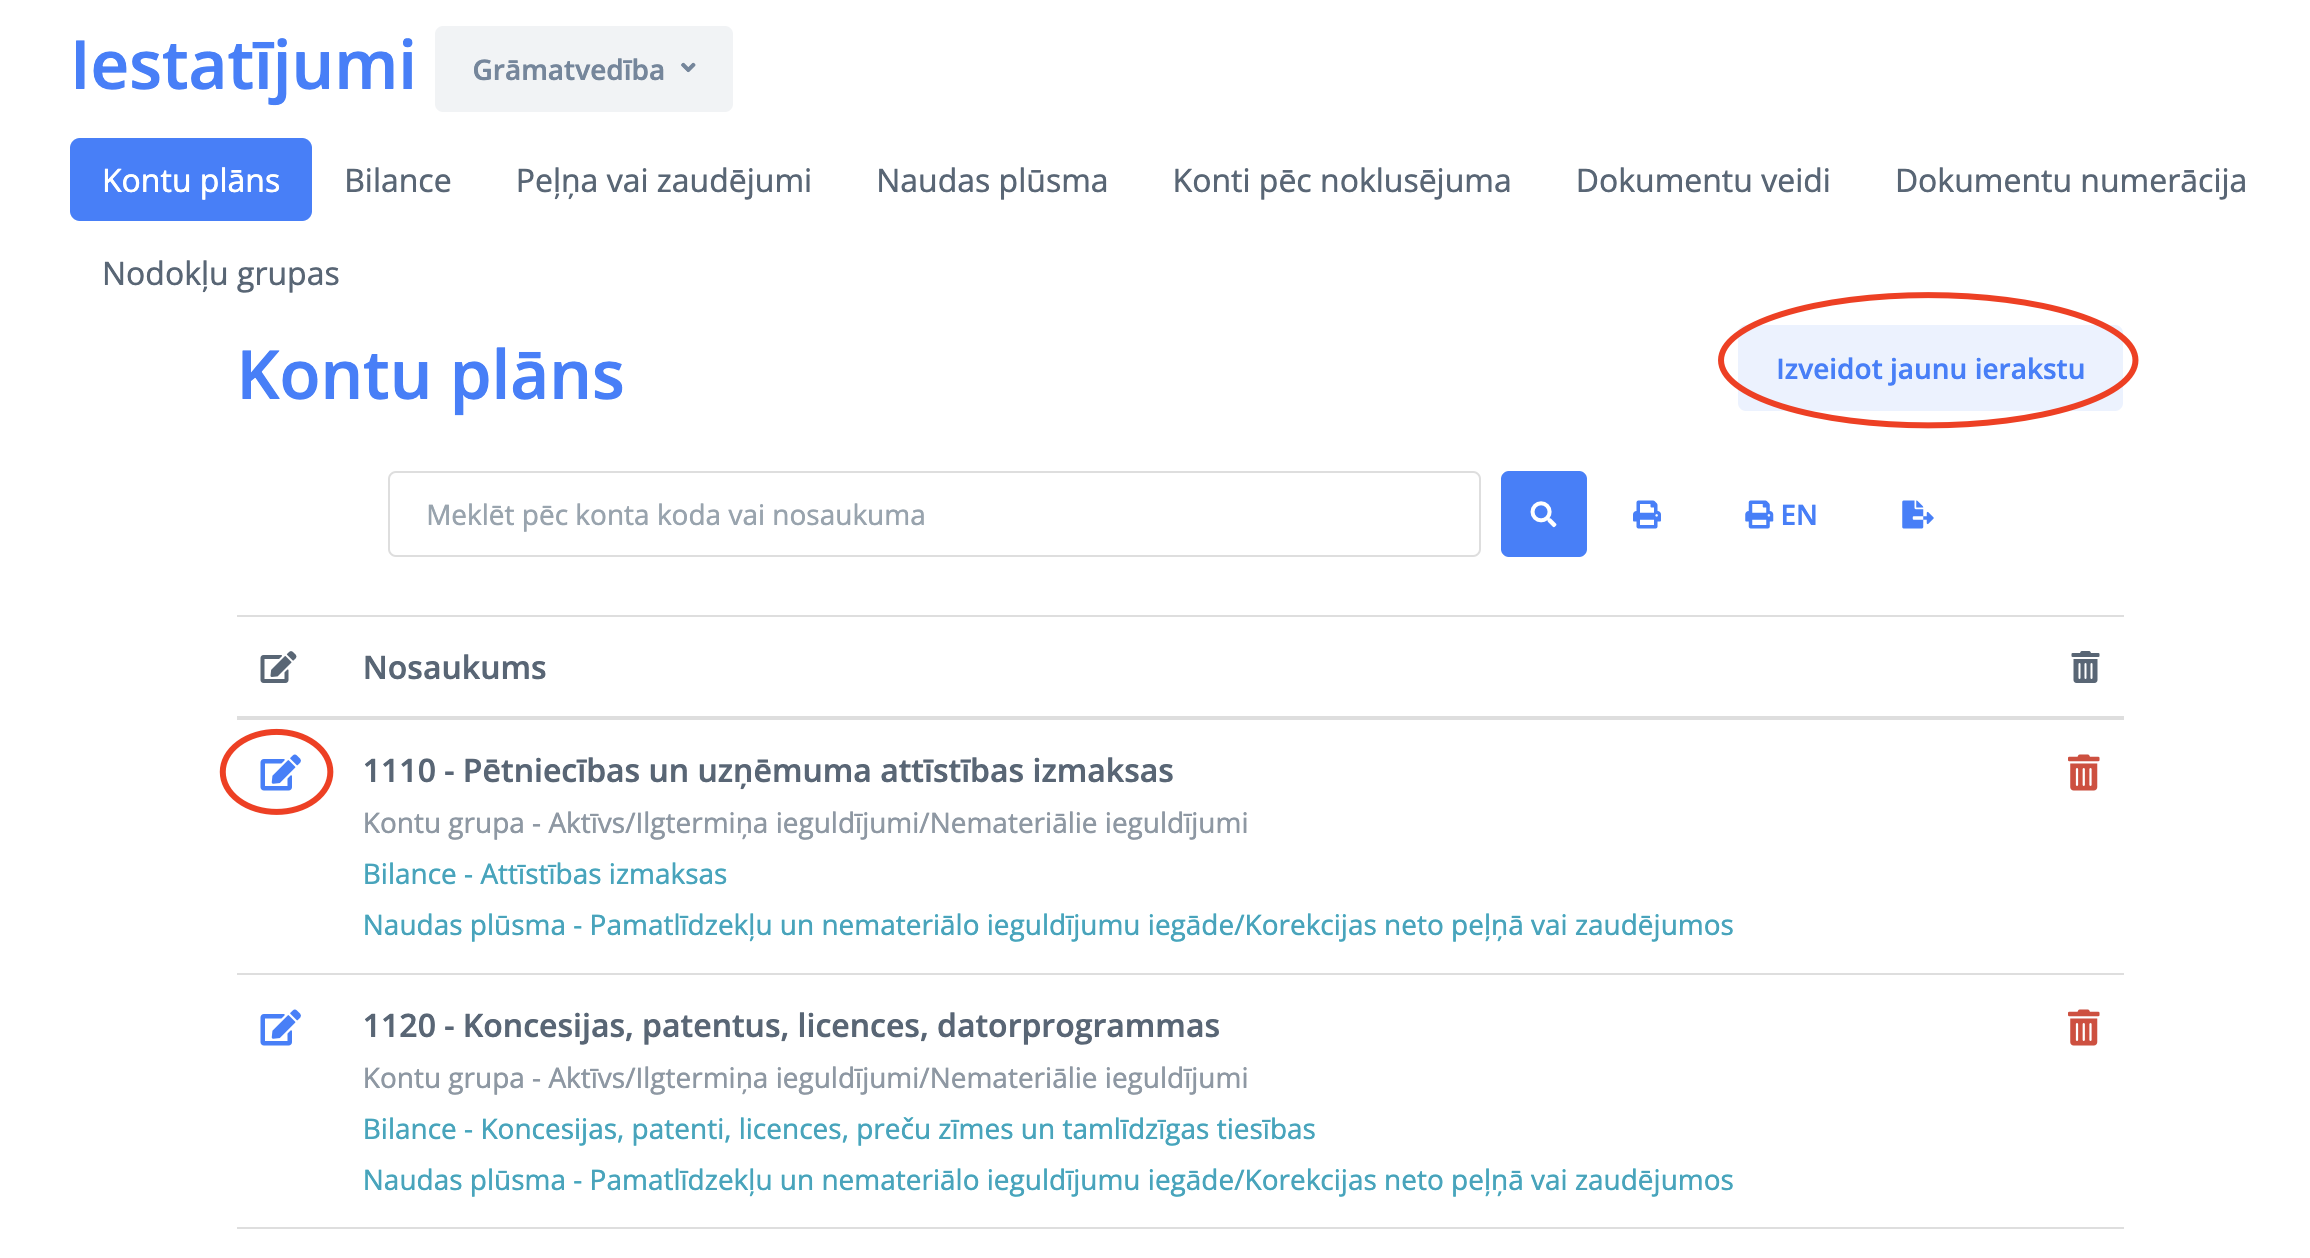2310x1258 pixels.
Task: Click the Izveidot jaunu ierakstu button
Action: click(x=1929, y=368)
